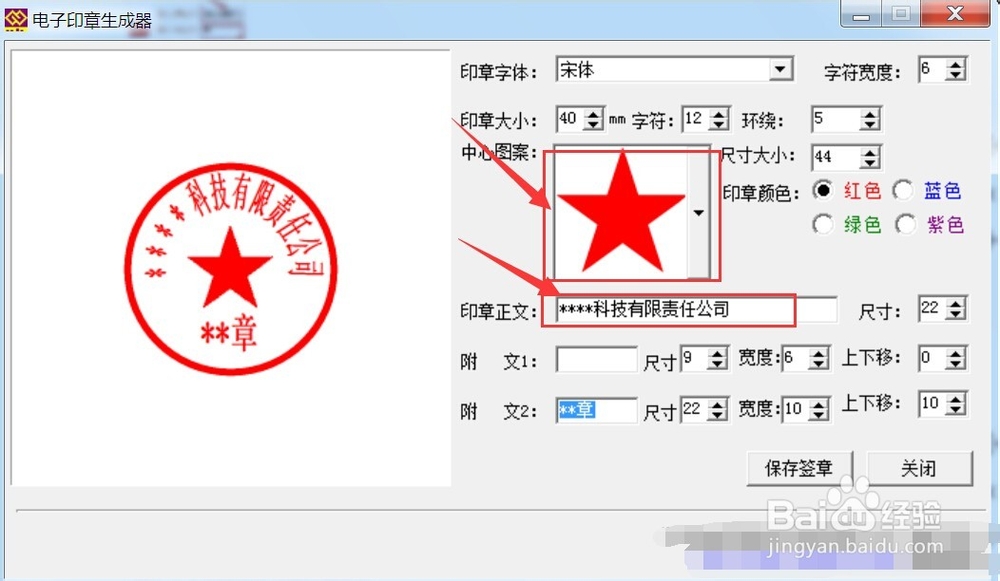Decrease 印章正文 尺寸 with down arrow
The width and height of the screenshot is (1000, 581).
955,315
